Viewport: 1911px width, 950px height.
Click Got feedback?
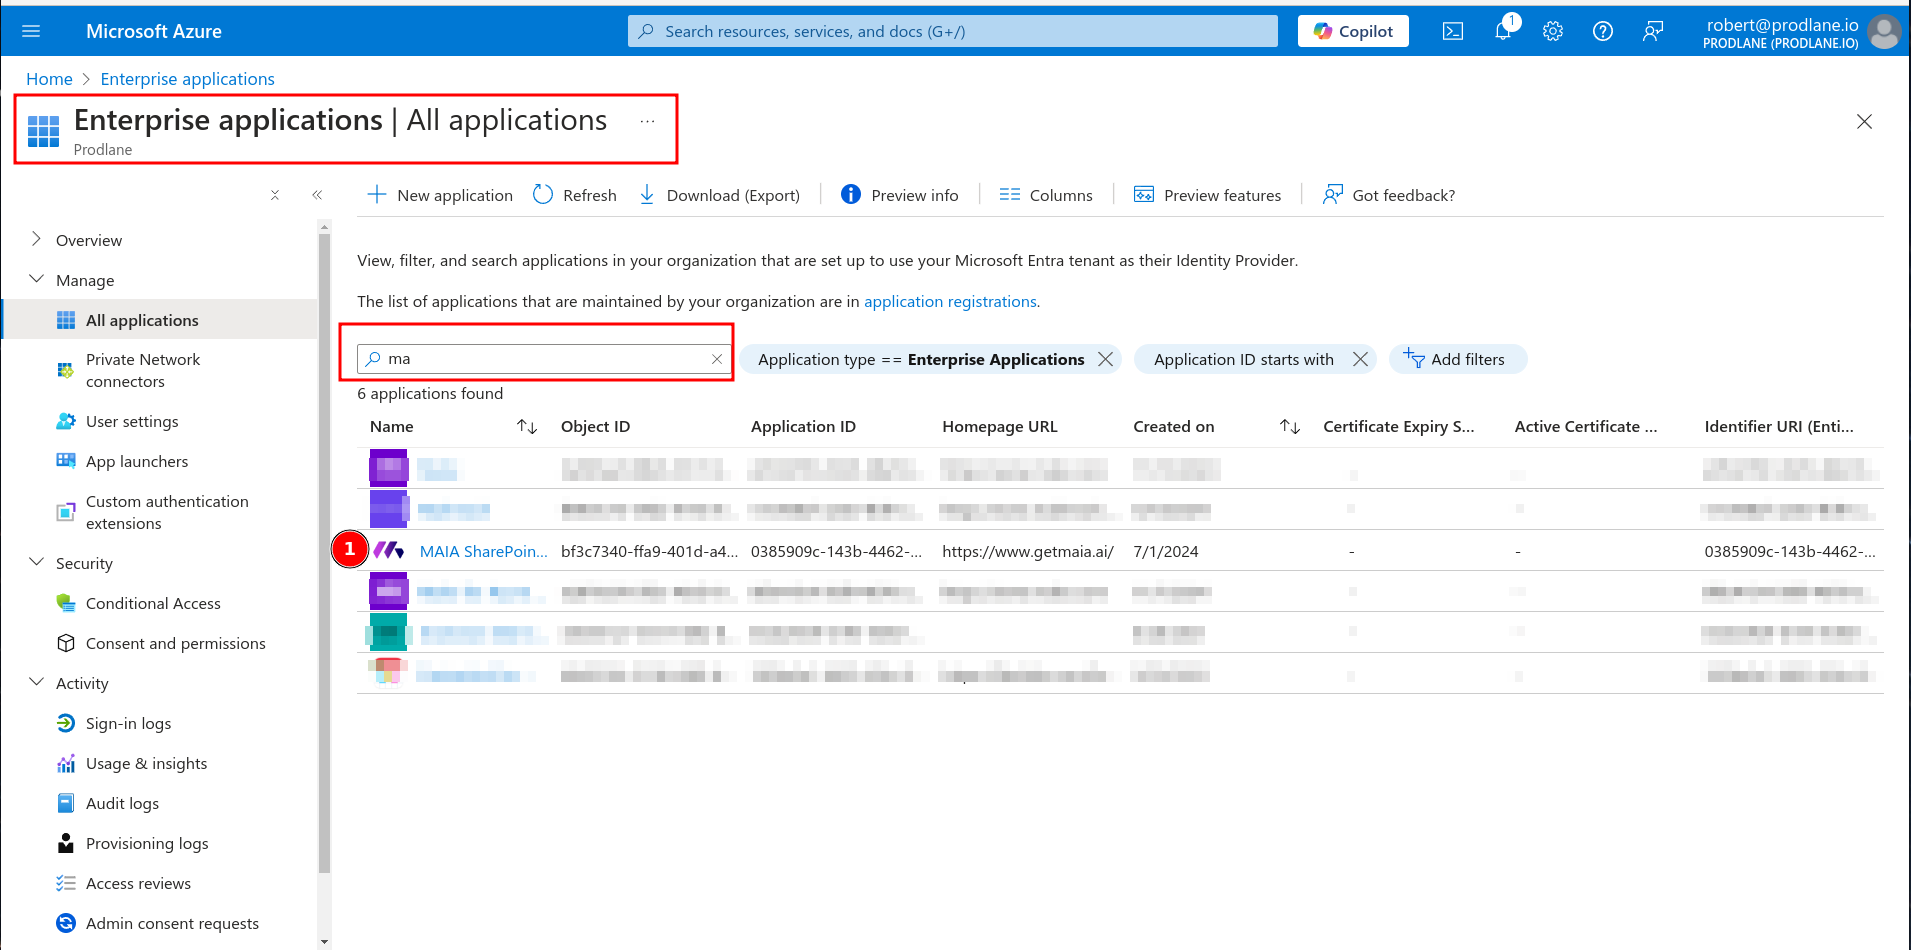click(x=1389, y=195)
